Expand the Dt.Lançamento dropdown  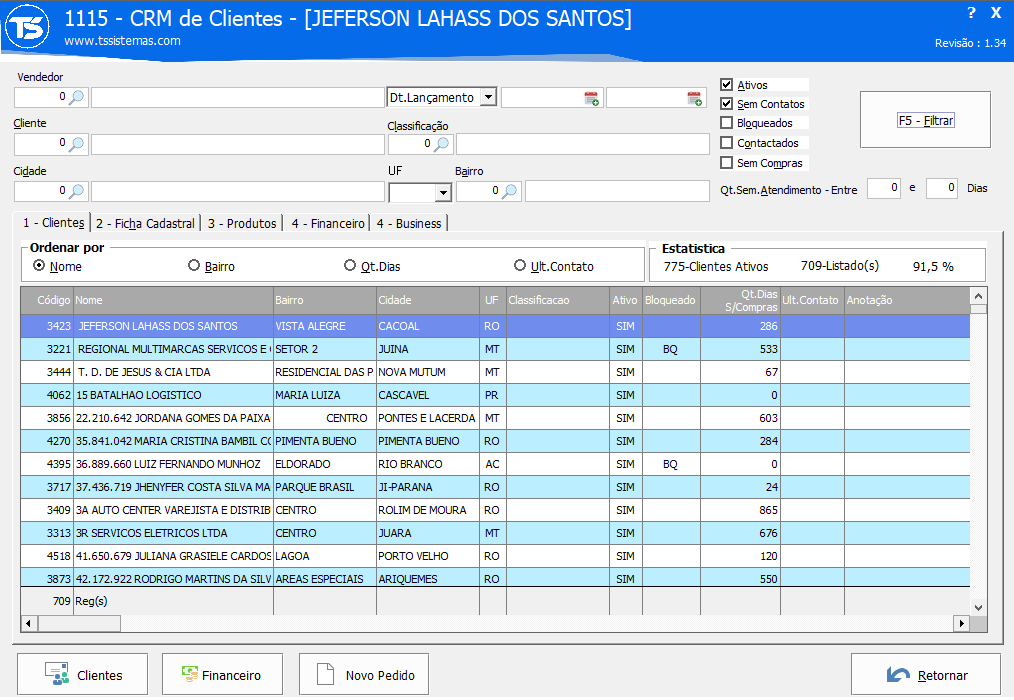click(487, 97)
